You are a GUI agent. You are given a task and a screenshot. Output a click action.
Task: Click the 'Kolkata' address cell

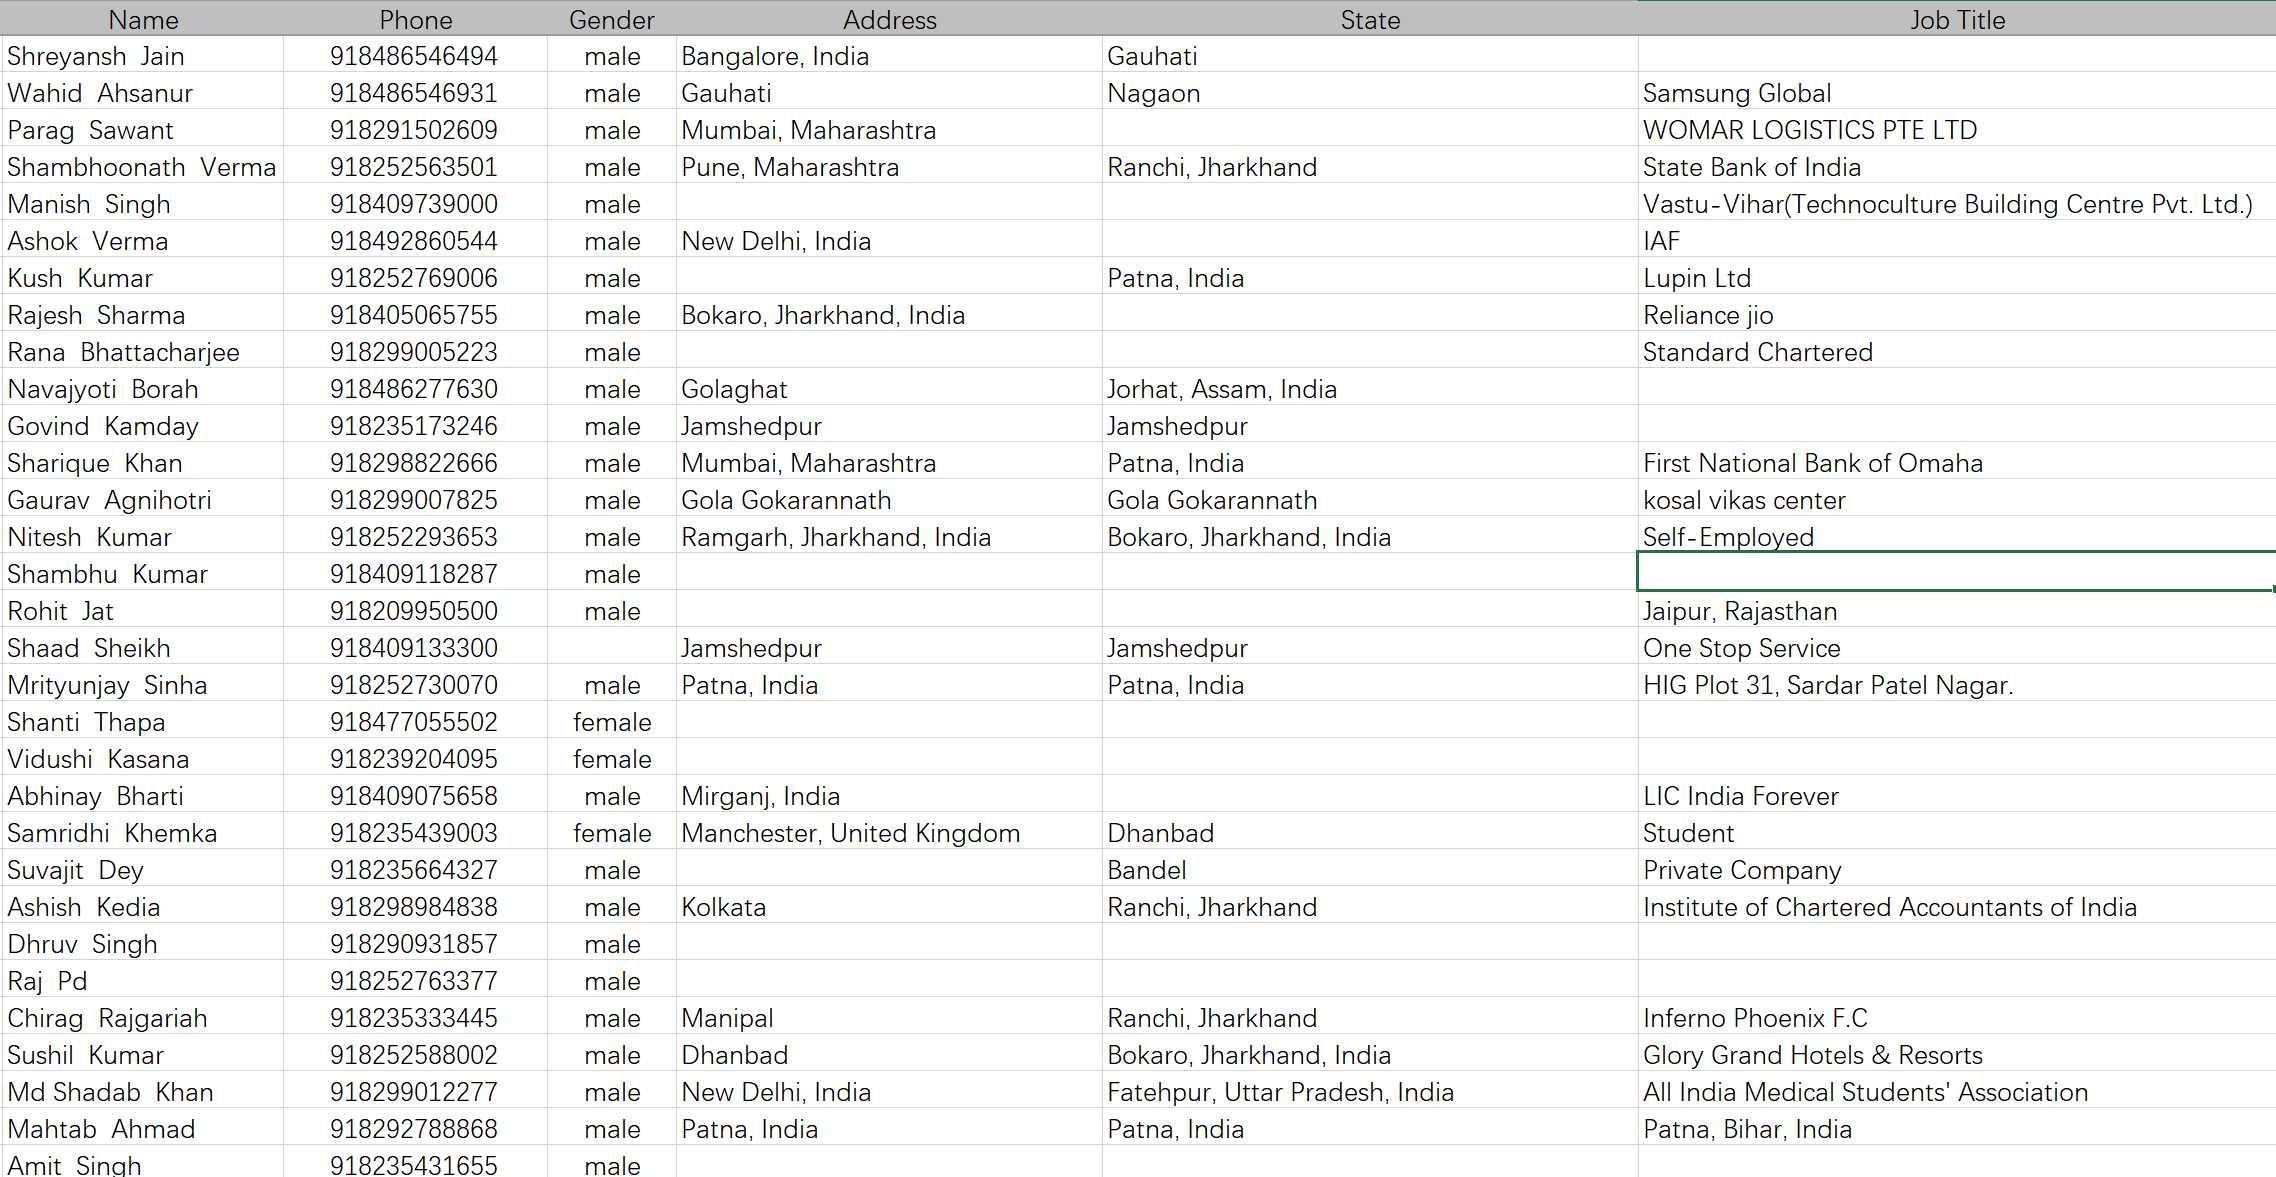pos(889,907)
